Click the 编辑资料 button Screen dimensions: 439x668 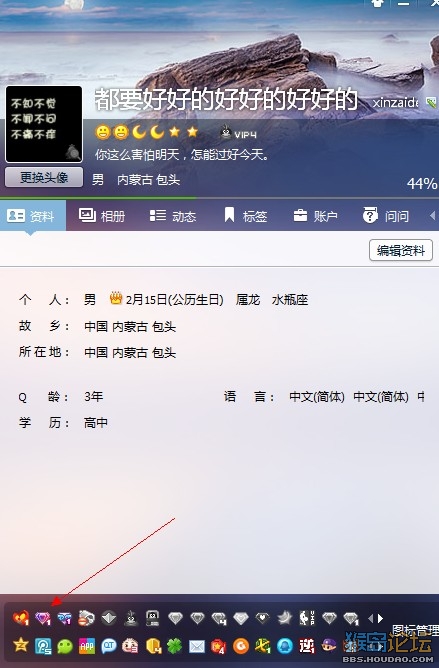(401, 250)
